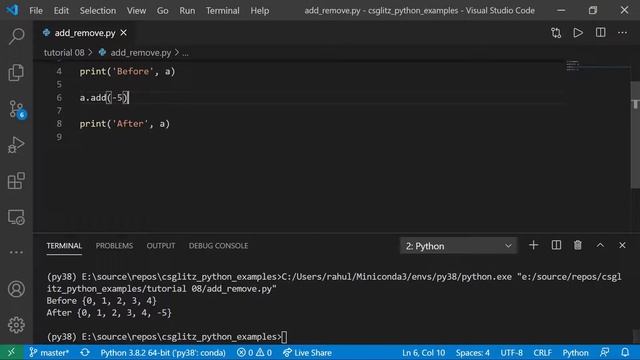Image resolution: width=640 pixels, height=360 pixels.
Task: Click the code minimap
Action: point(573,65)
